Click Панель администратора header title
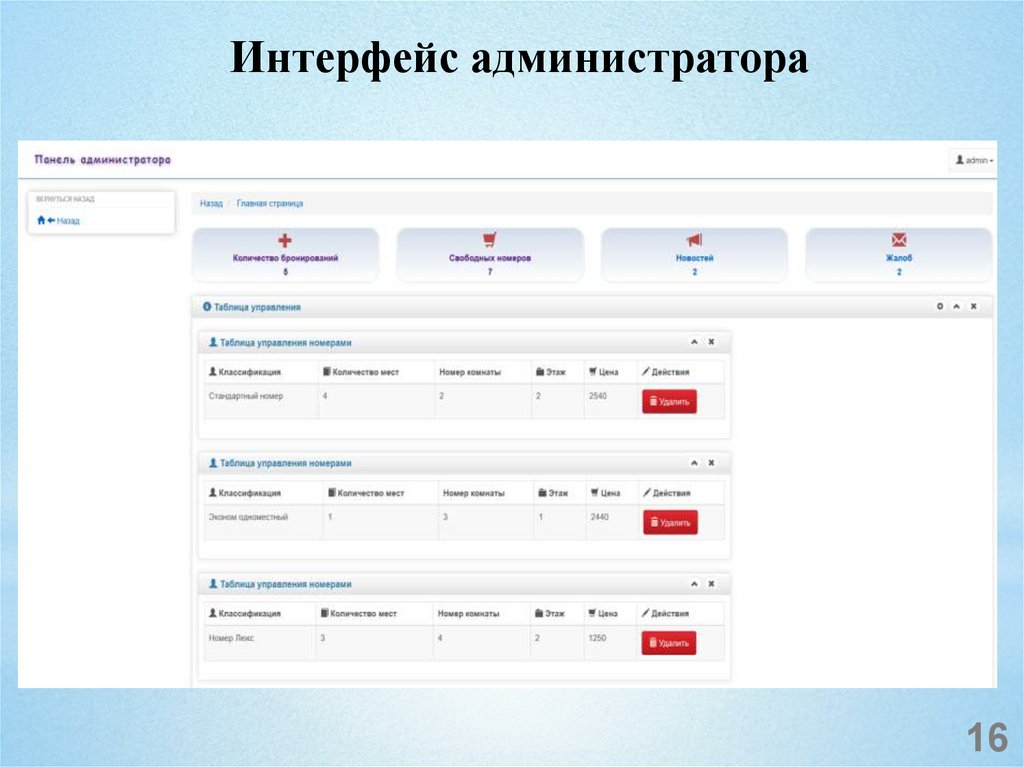 pos(103,159)
